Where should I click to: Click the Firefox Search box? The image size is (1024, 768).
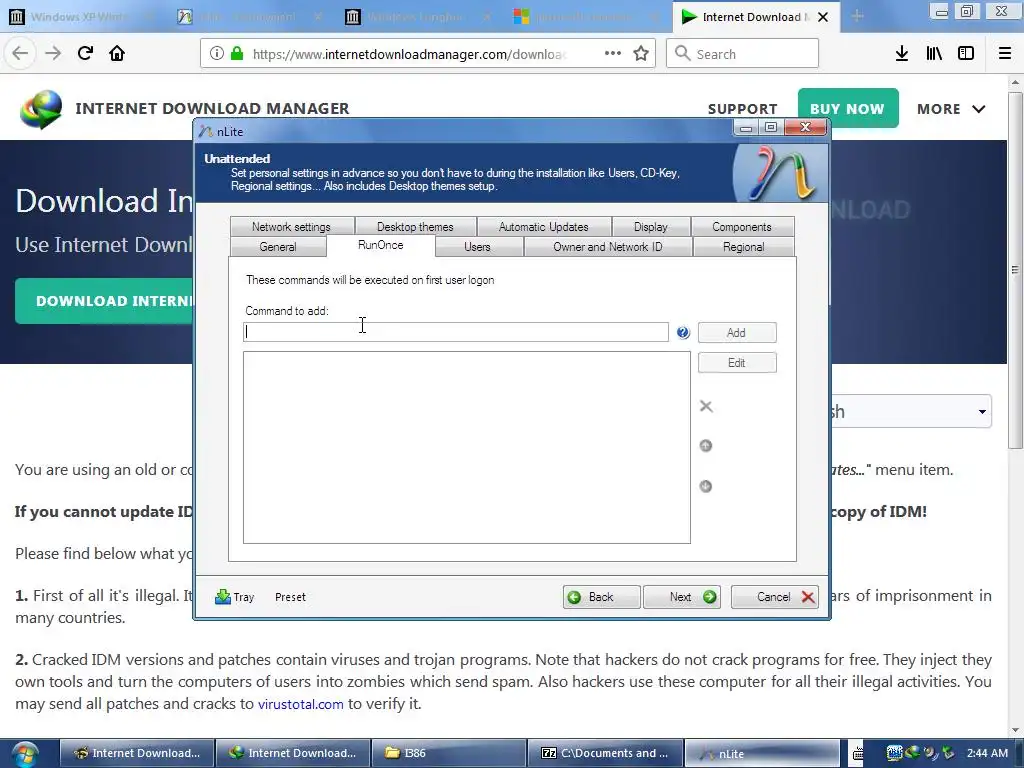pos(742,54)
